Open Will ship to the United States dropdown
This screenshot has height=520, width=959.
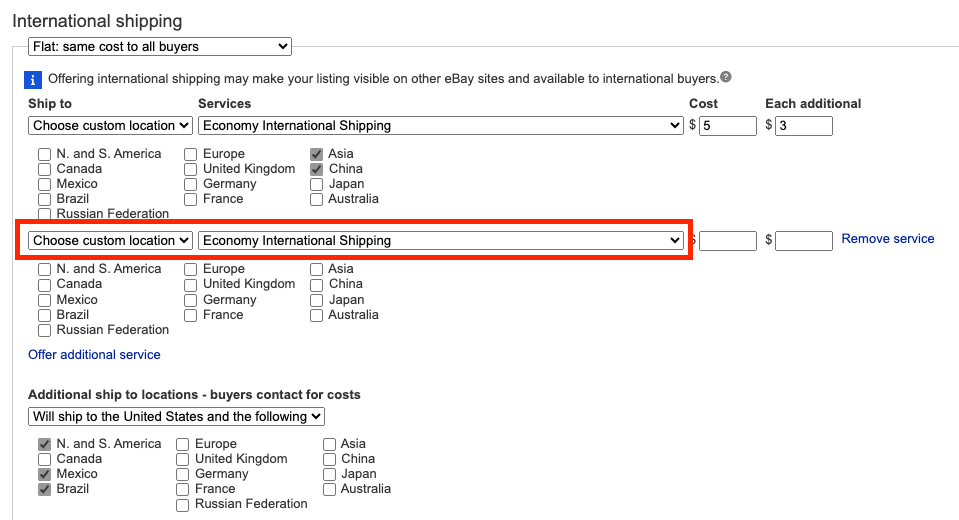point(176,417)
